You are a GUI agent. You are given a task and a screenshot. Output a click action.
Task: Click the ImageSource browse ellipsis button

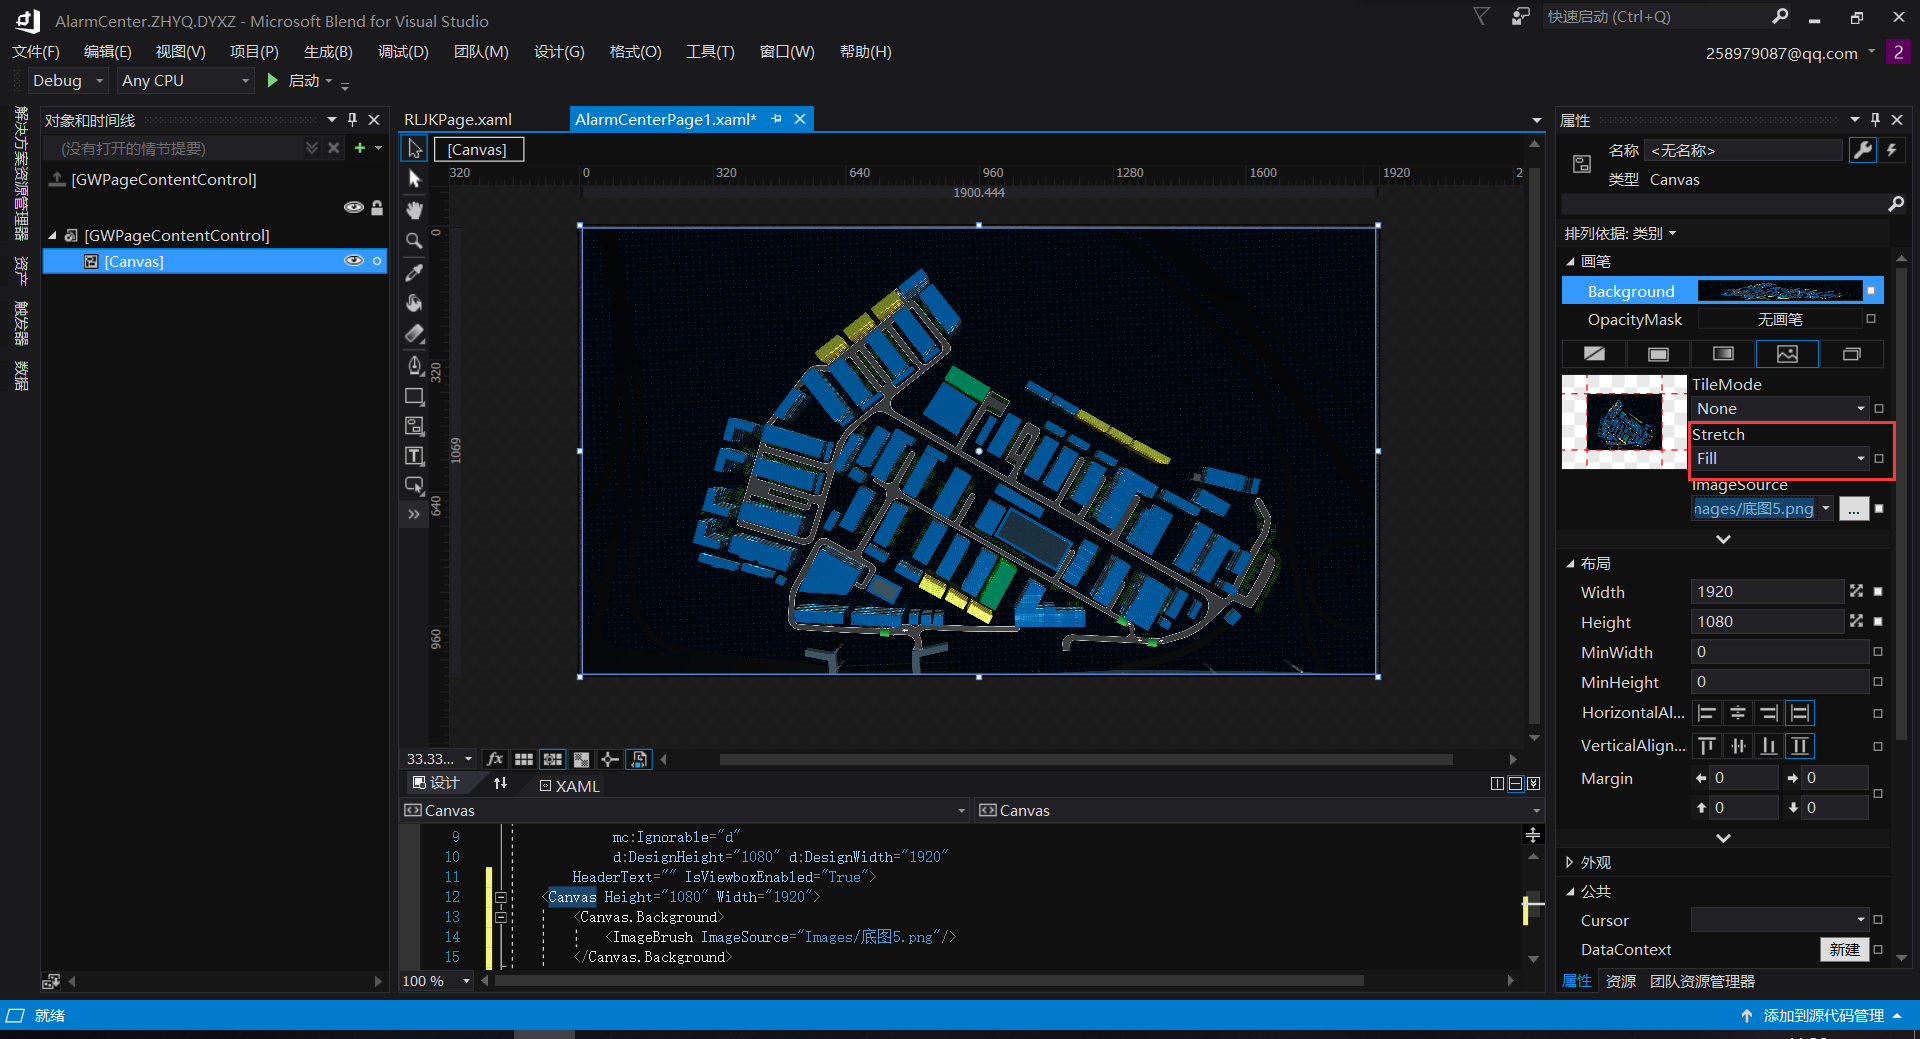coord(1853,509)
